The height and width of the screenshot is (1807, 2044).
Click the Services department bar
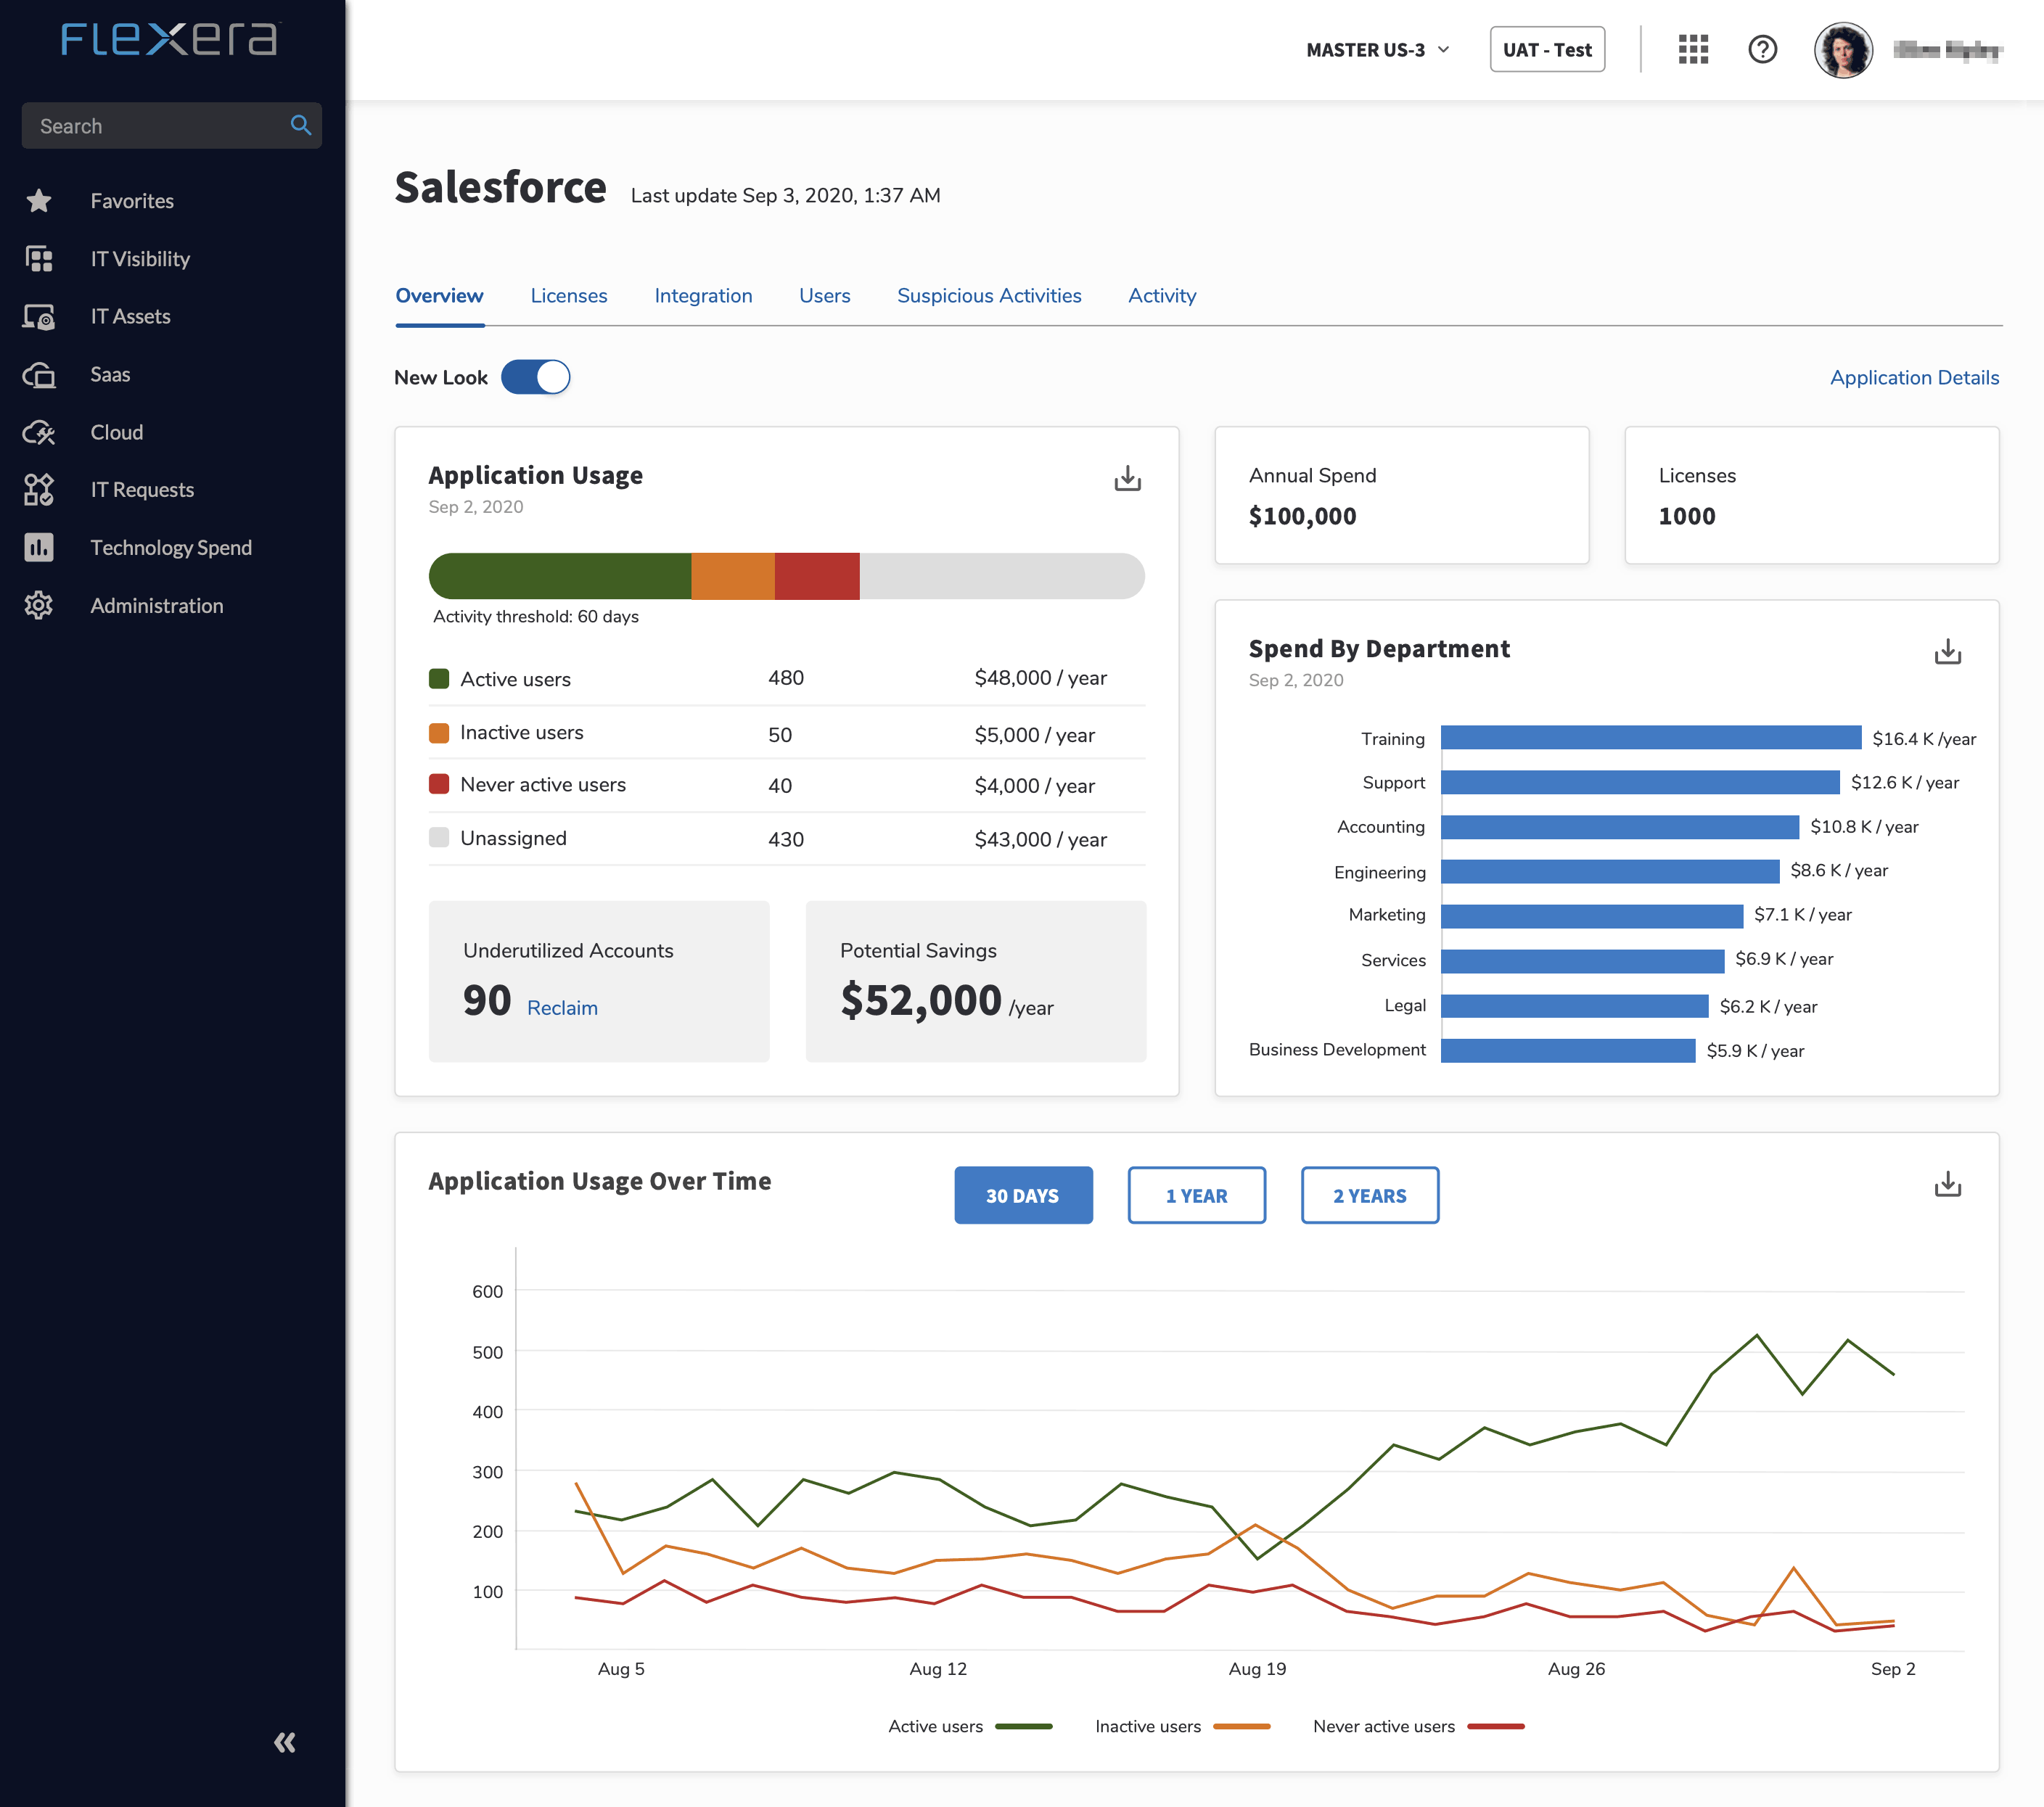(1582, 960)
